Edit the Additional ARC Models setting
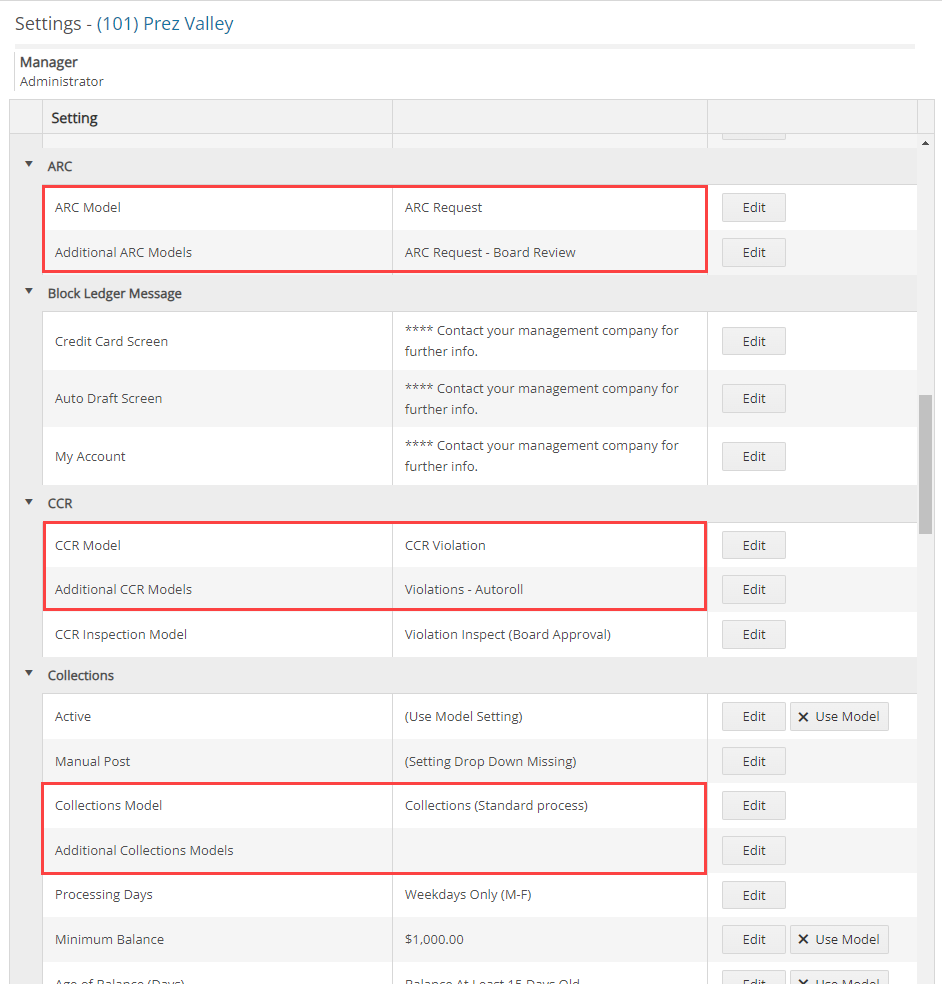942x984 pixels. (753, 252)
